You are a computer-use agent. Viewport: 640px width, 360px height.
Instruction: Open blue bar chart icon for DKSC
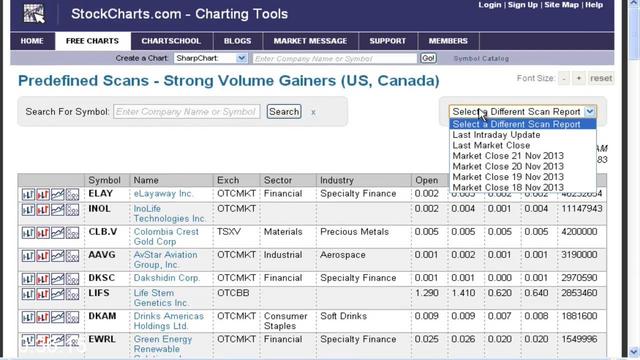coord(28,279)
